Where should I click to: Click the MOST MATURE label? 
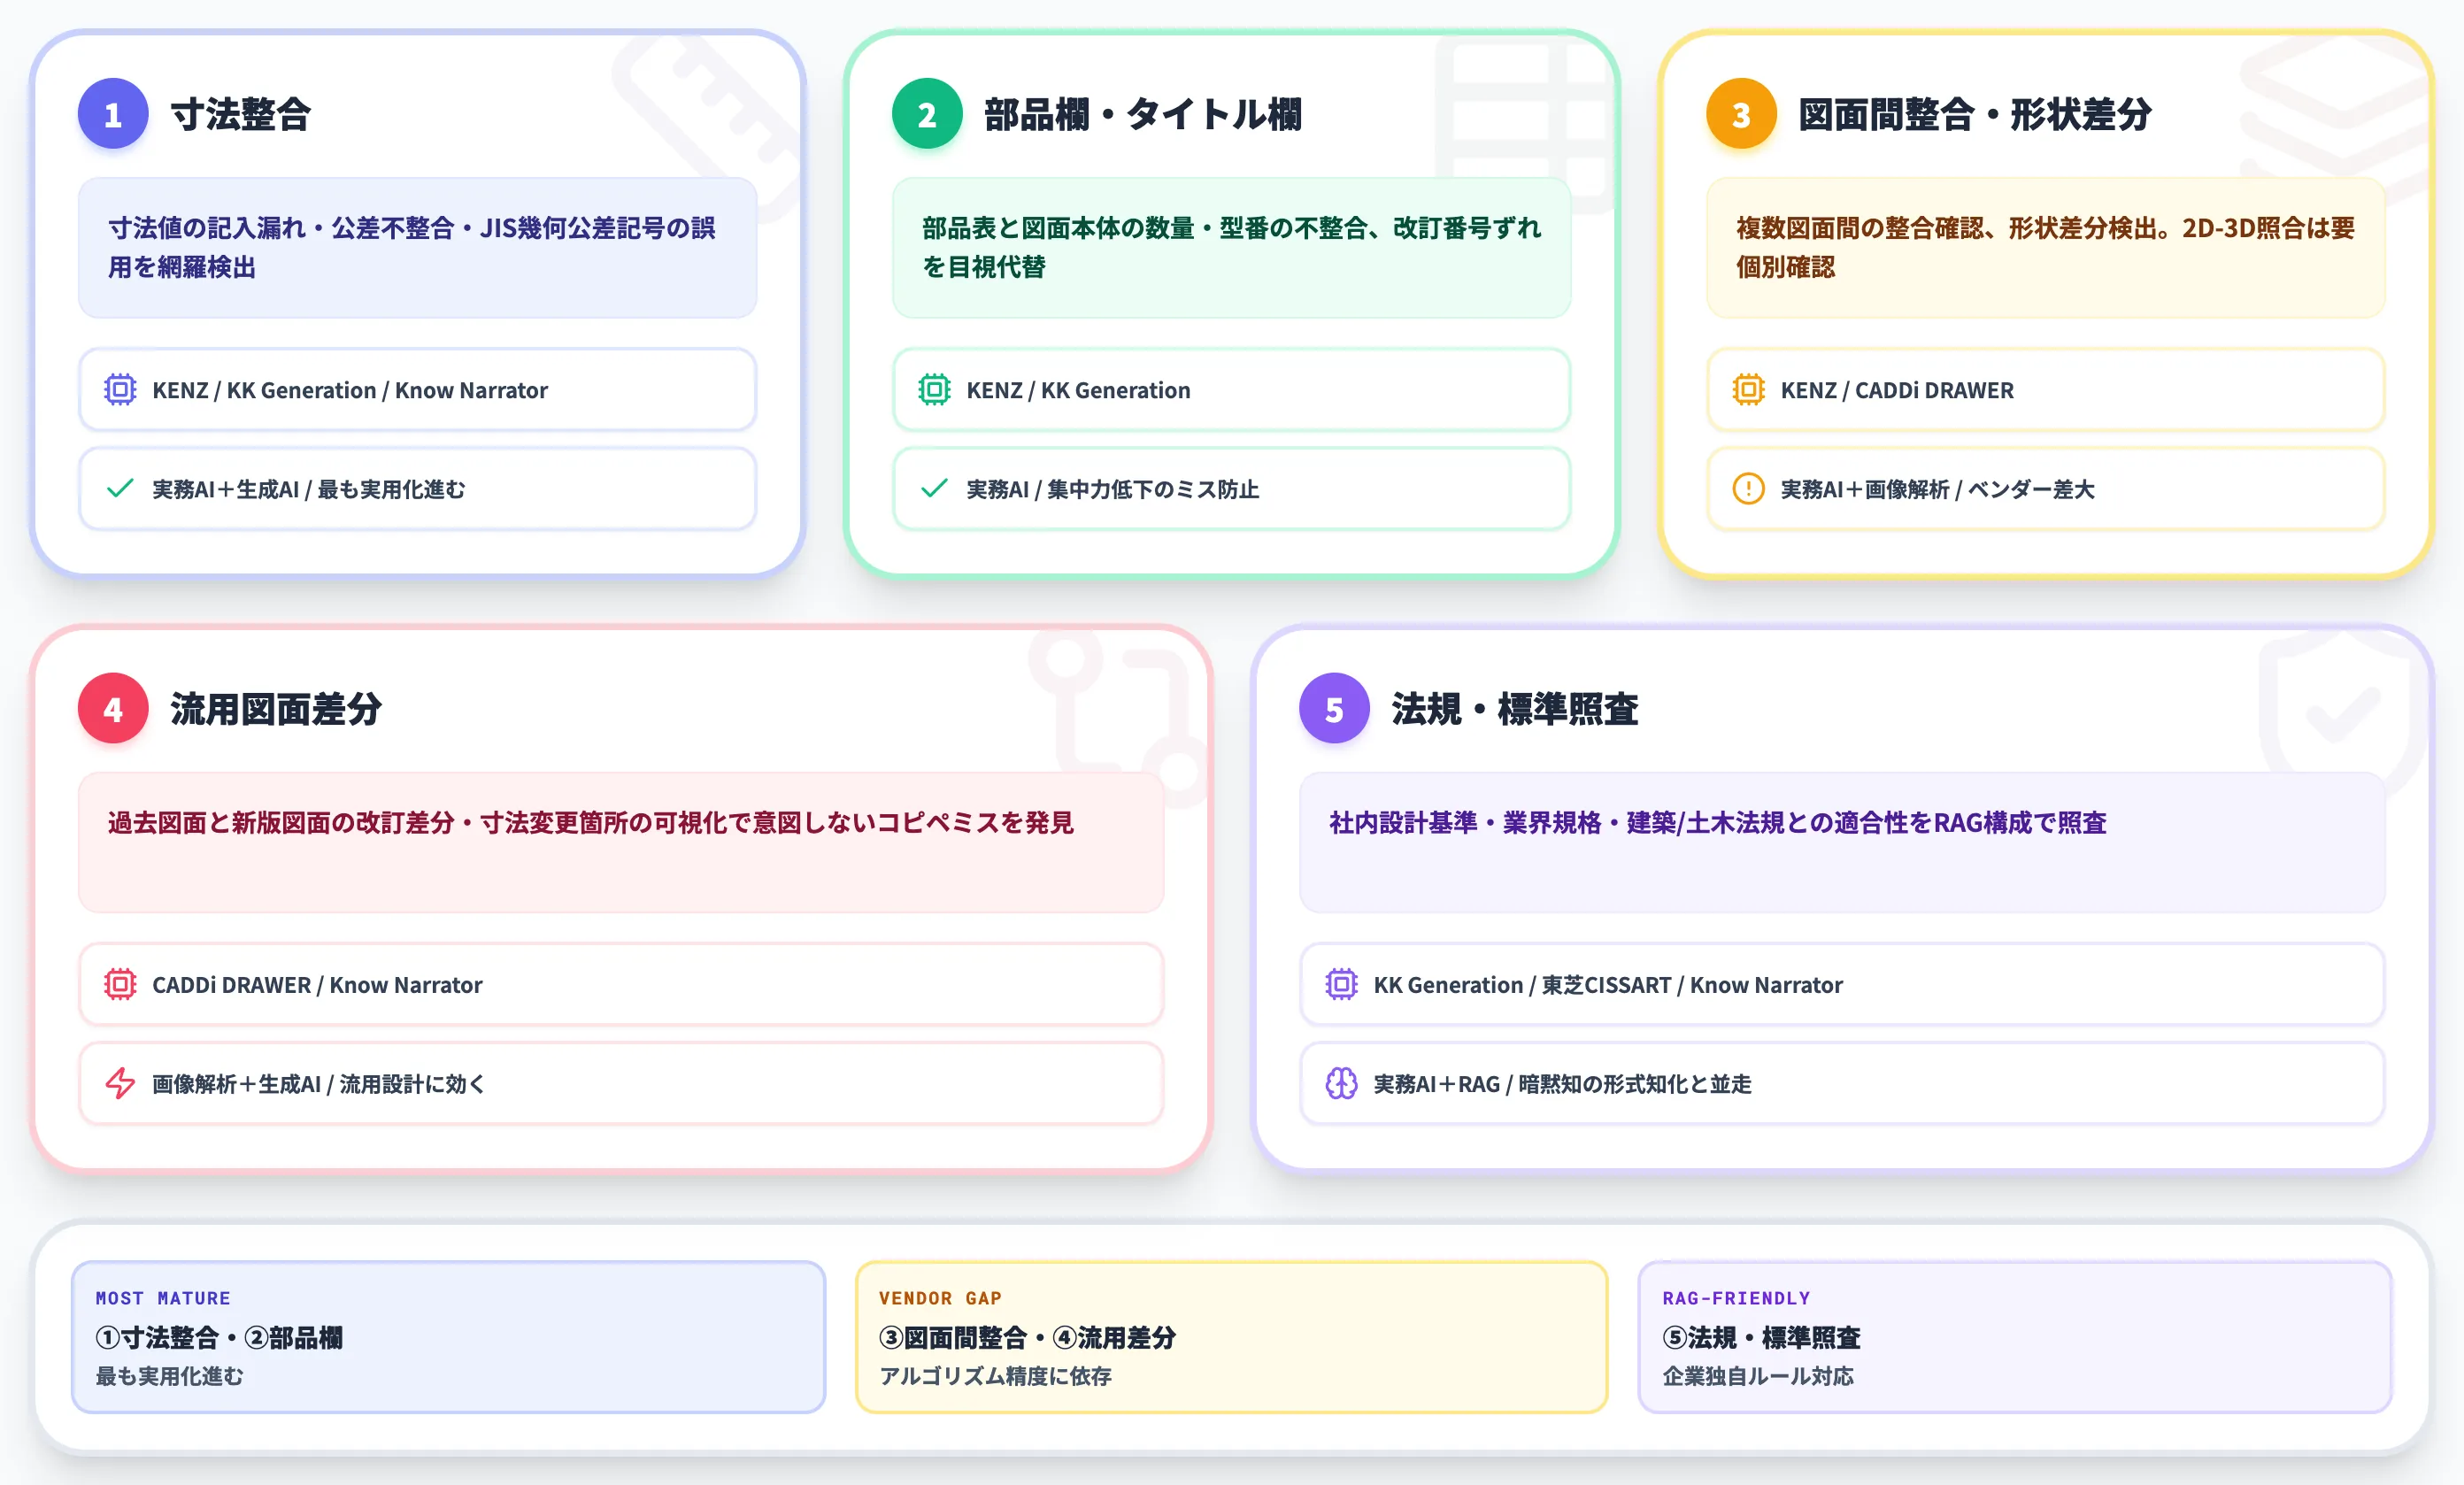[x=163, y=1298]
